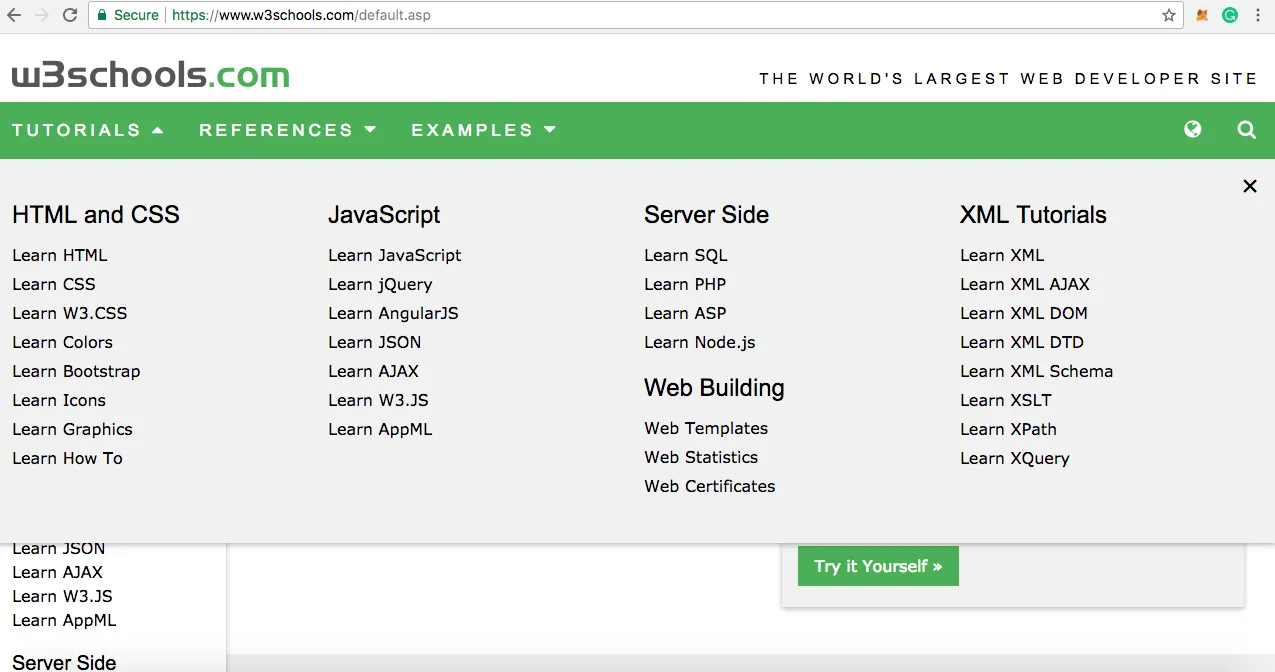Open Learn XQuery tutorial
Image resolution: width=1275 pixels, height=672 pixels.
coord(1015,458)
